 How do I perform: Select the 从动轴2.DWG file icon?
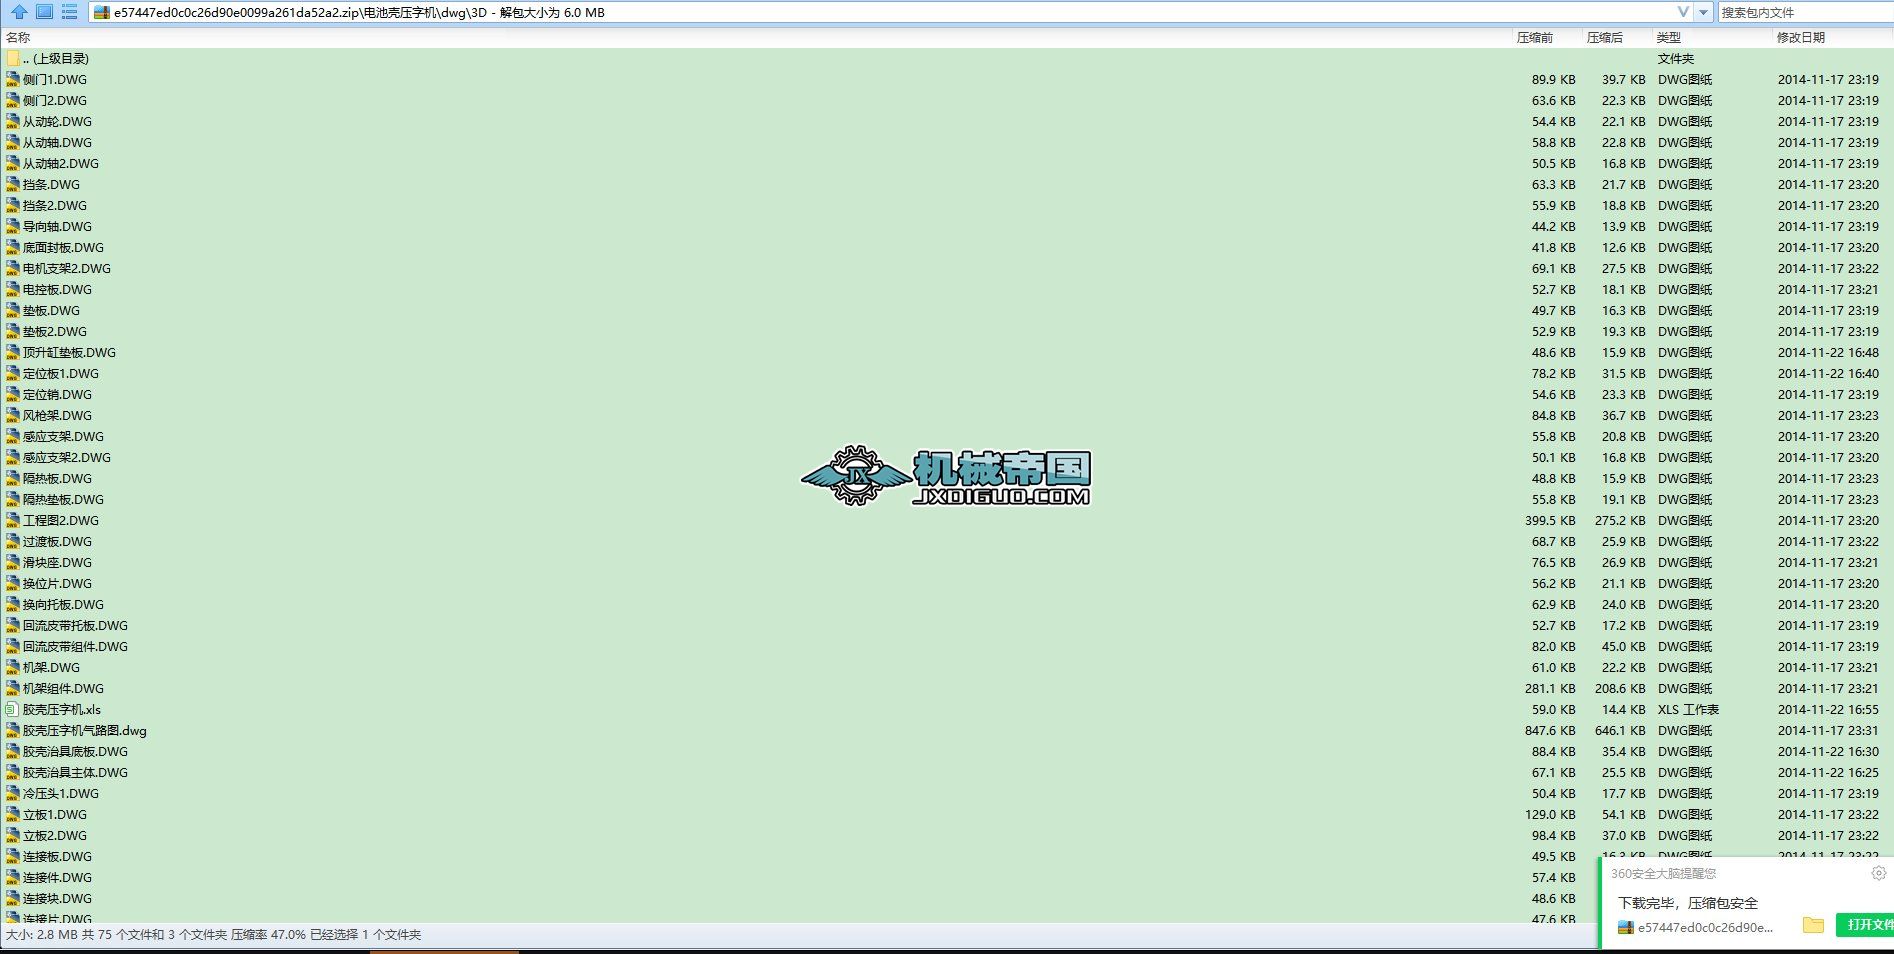point(12,163)
